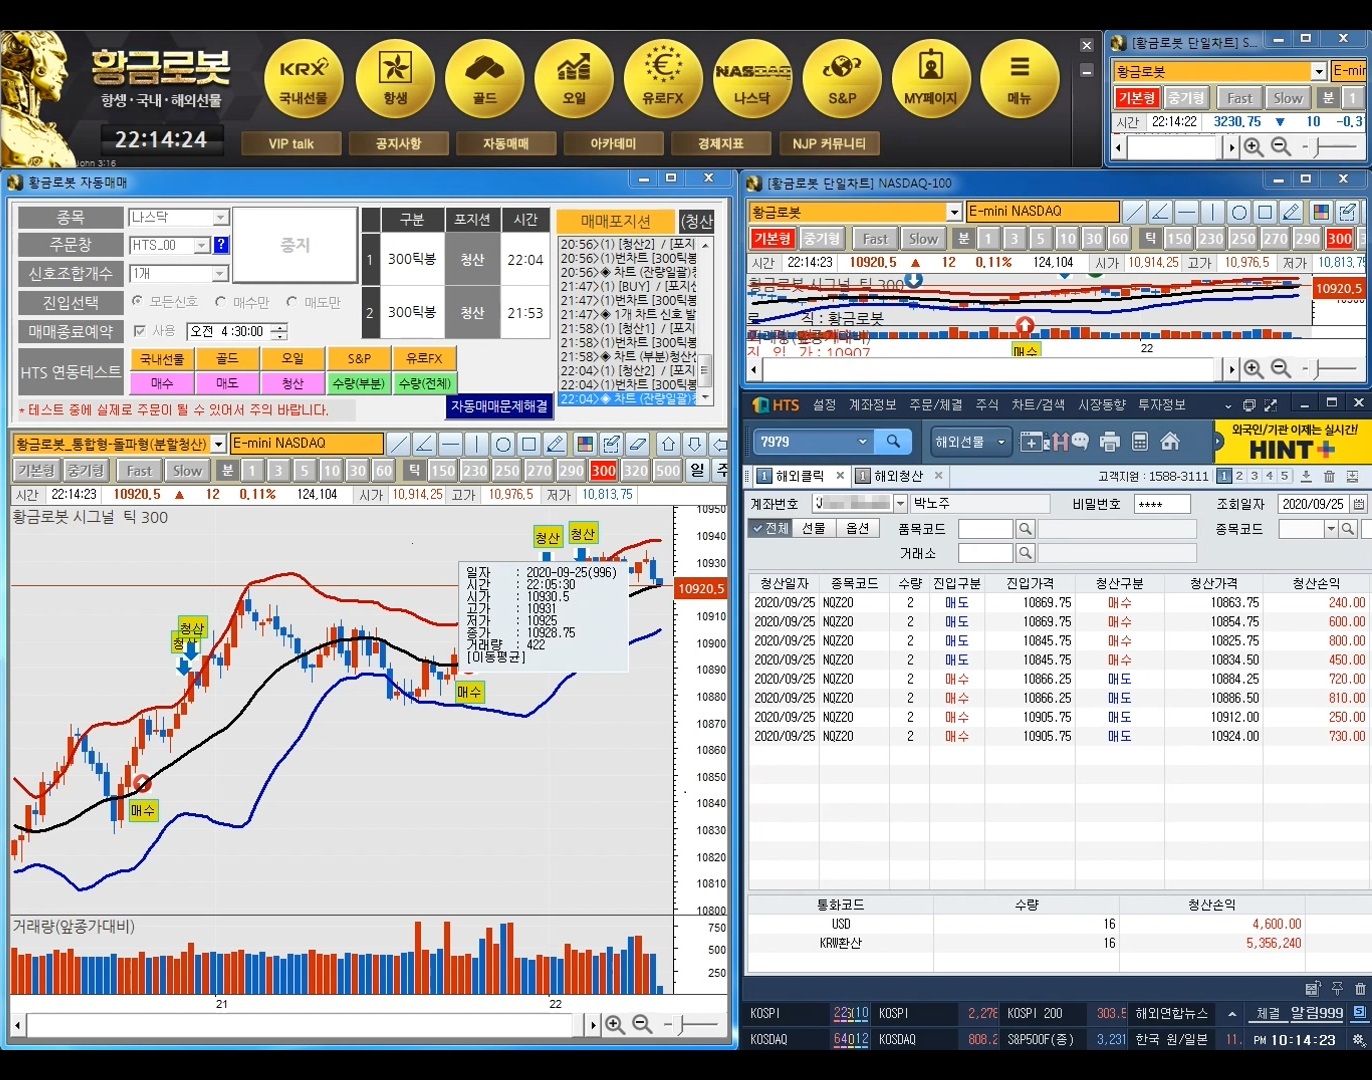The height and width of the screenshot is (1080, 1372).
Task: Click the home icon in HTS toolbar
Action: coord(1170,441)
